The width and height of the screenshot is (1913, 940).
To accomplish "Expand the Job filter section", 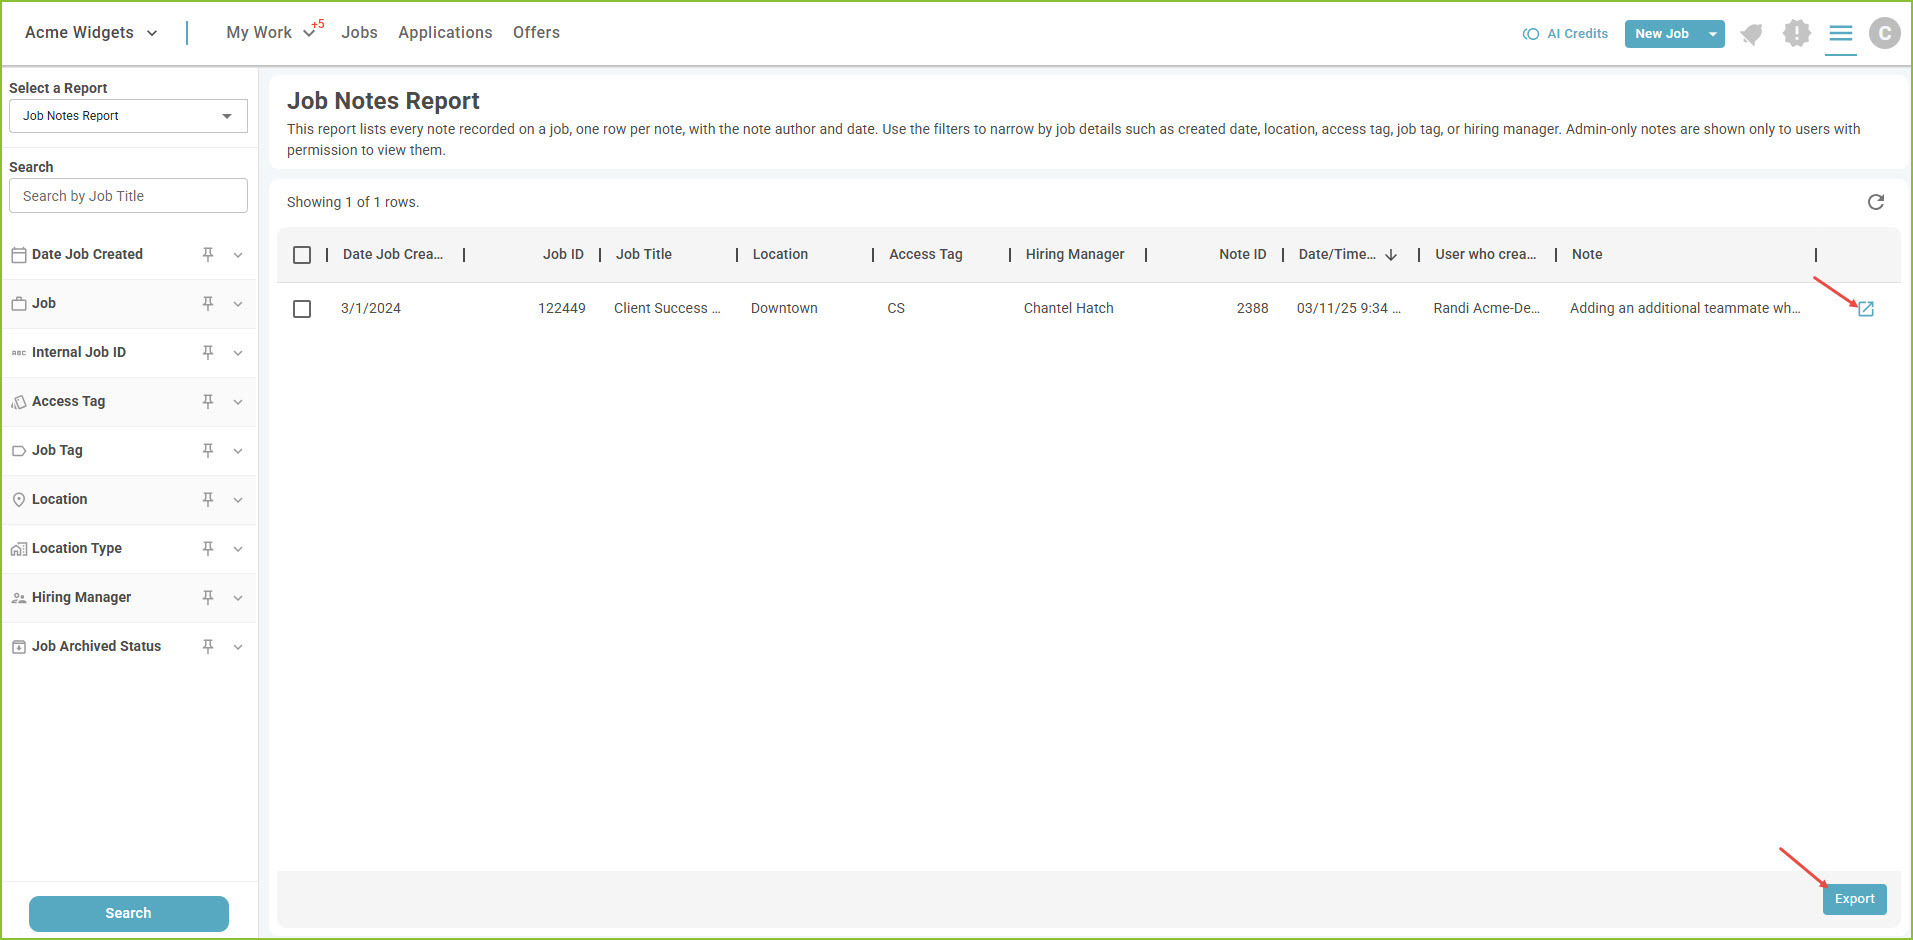I will [x=238, y=304].
